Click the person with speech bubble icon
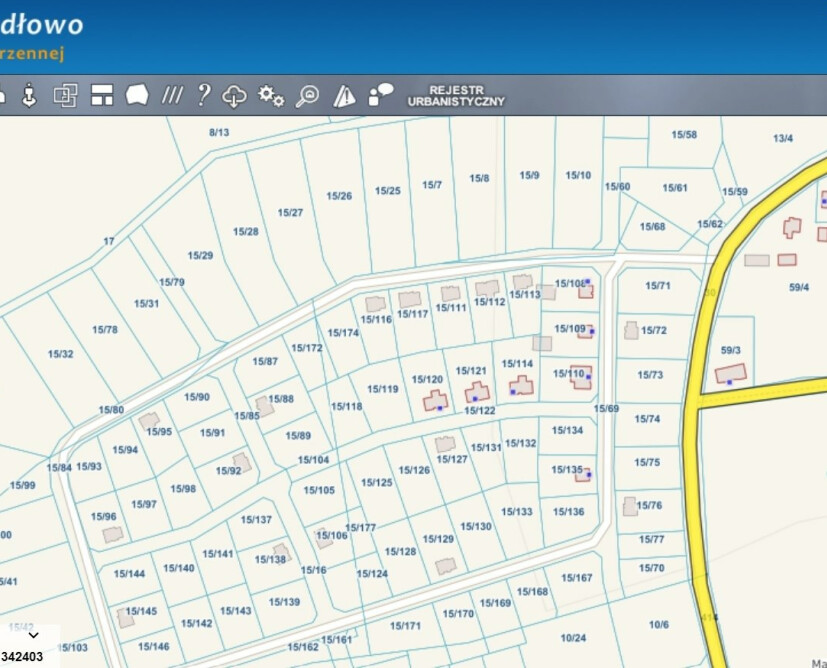This screenshot has width=827, height=668. pyautogui.click(x=380, y=95)
